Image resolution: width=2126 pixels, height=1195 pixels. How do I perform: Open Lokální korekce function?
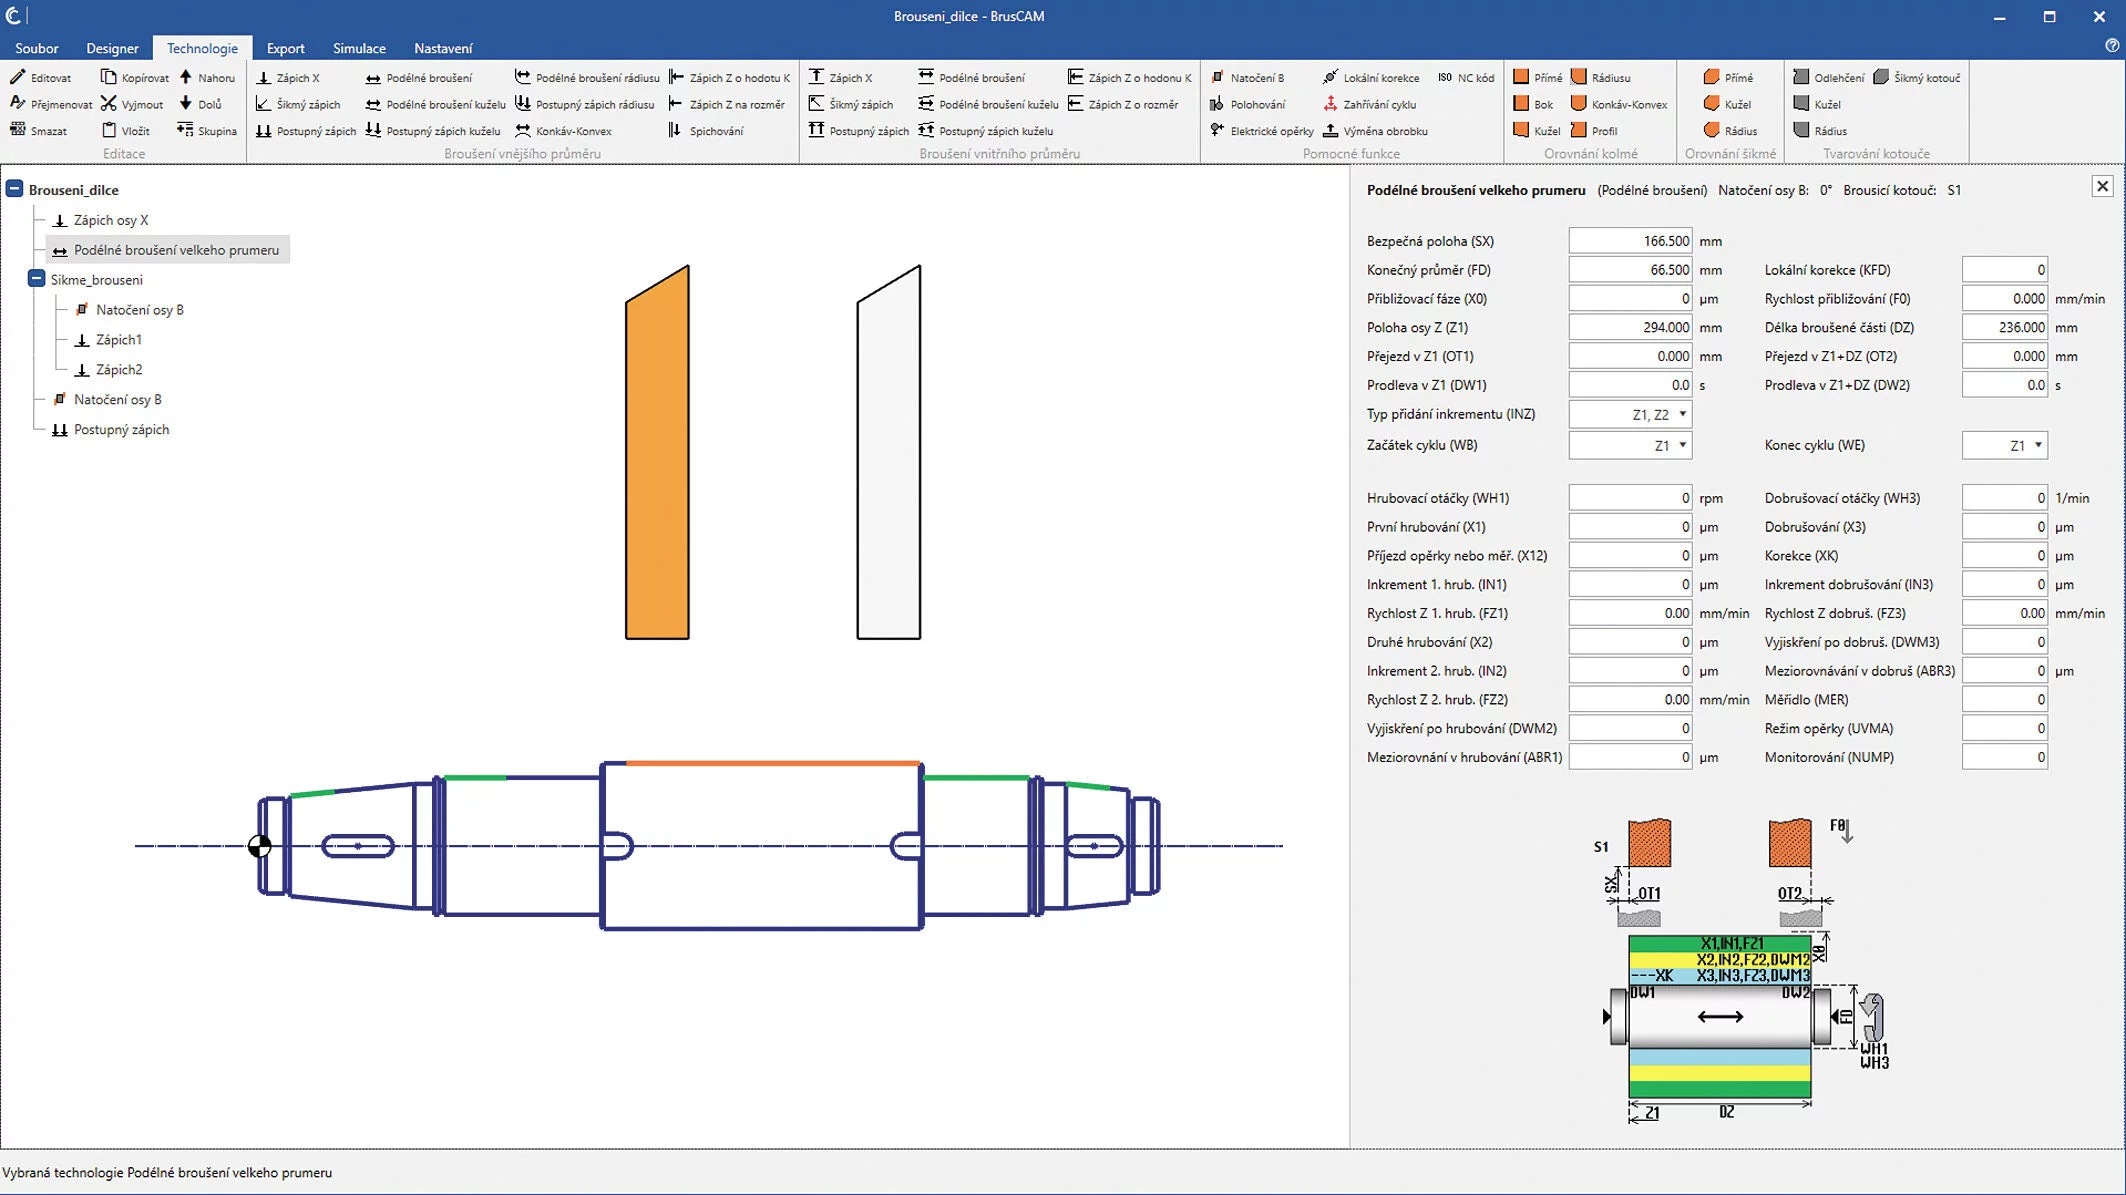click(1371, 77)
